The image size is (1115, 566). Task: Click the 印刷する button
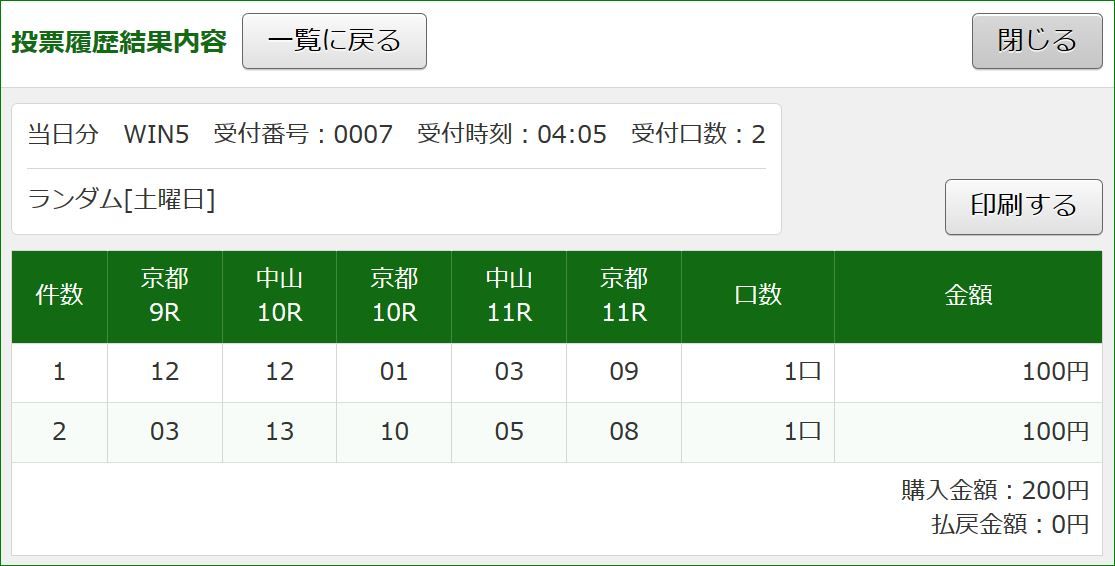coord(1023,206)
